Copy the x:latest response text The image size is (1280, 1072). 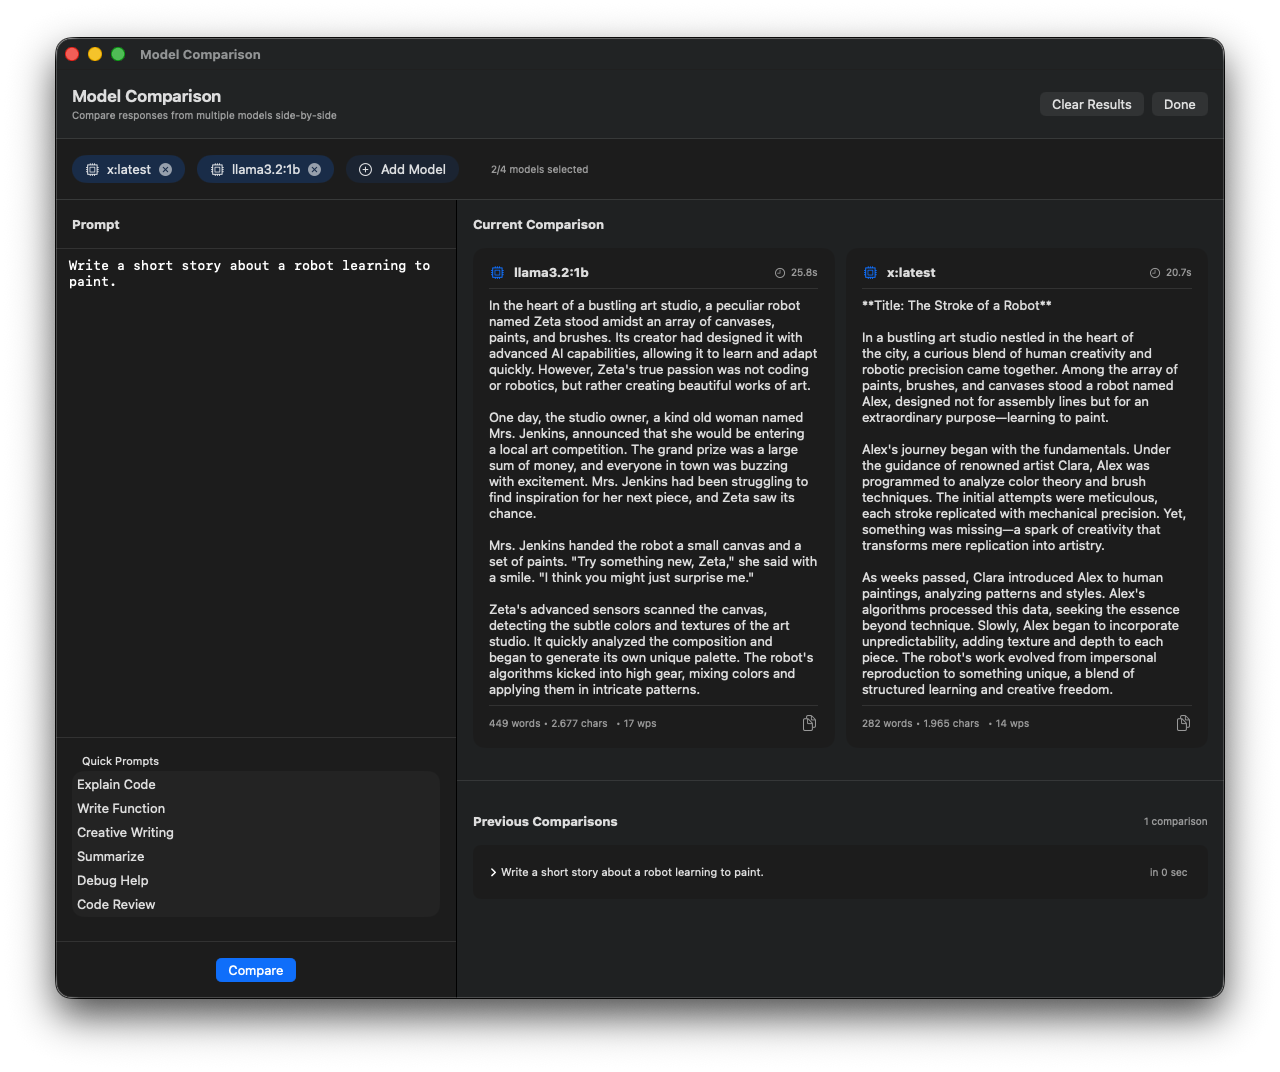1183,723
